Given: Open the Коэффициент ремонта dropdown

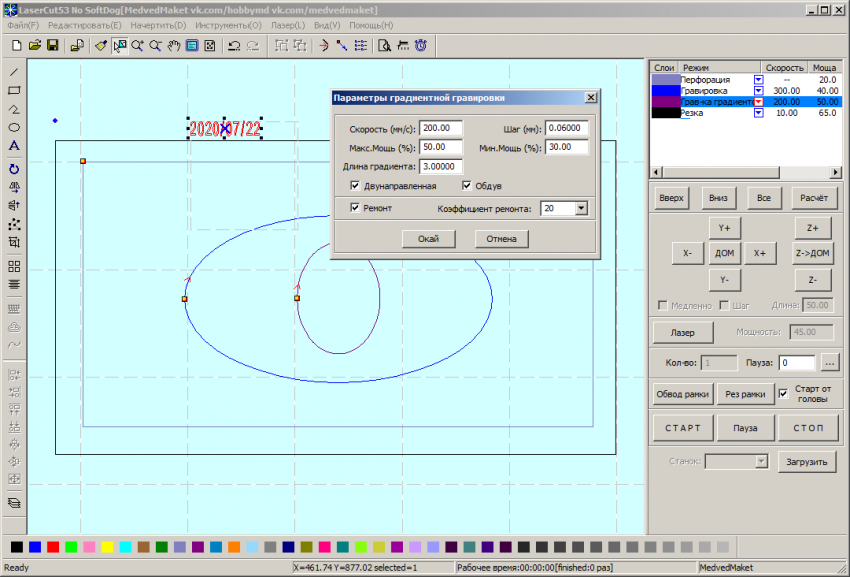Looking at the screenshot, I should (x=580, y=208).
